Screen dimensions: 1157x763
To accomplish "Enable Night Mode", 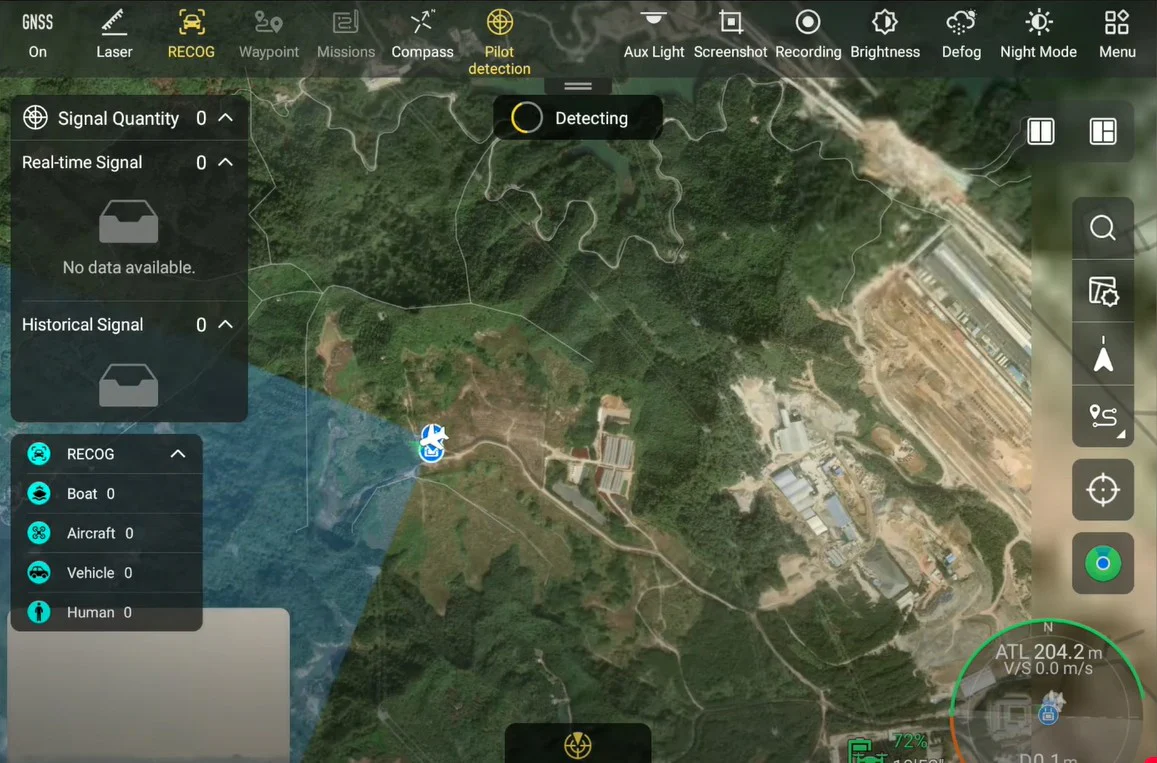I will point(1038,34).
